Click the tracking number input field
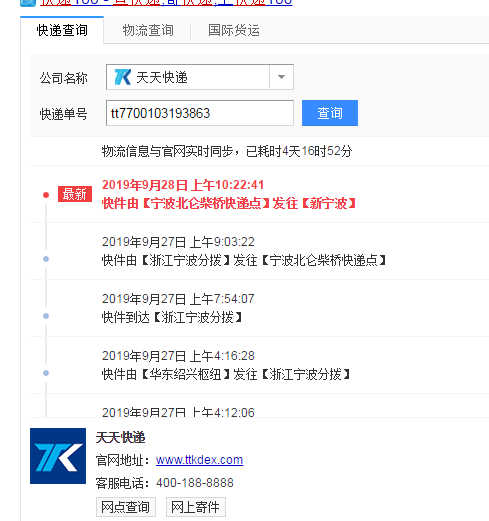The width and height of the screenshot is (489, 521). pos(200,113)
